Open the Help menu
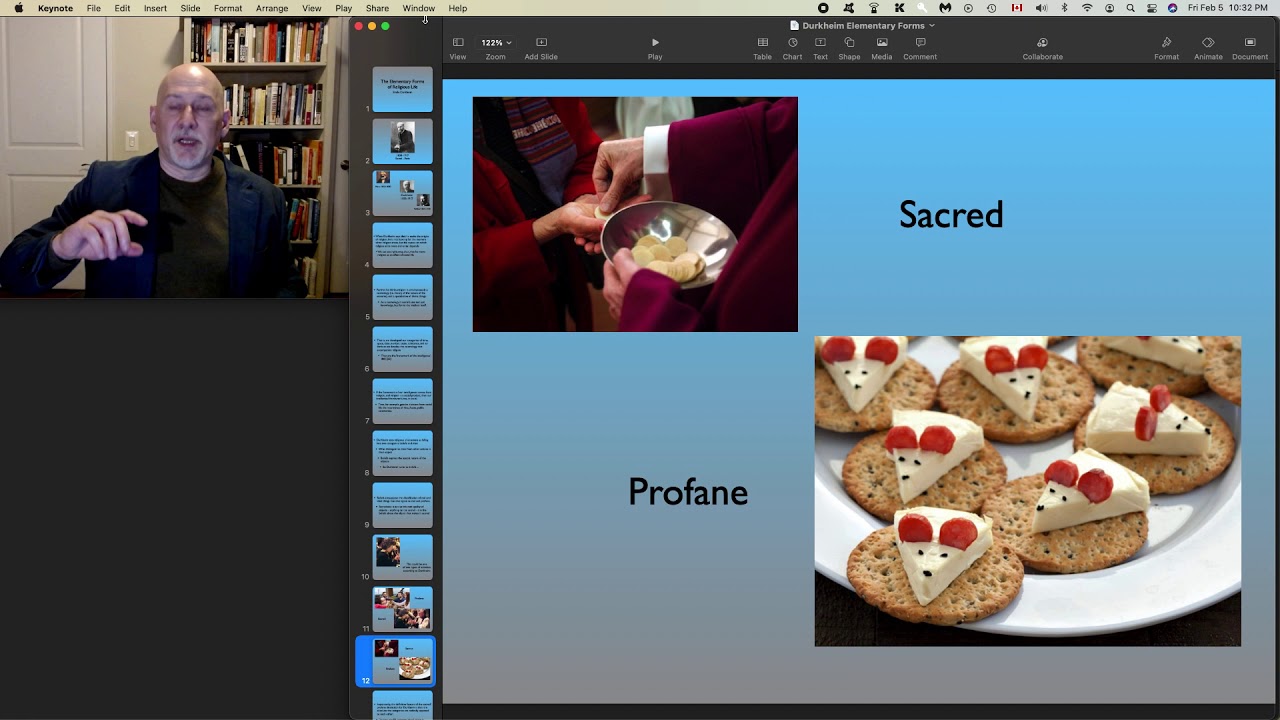Screen dimensions: 1280x720 coord(458,8)
